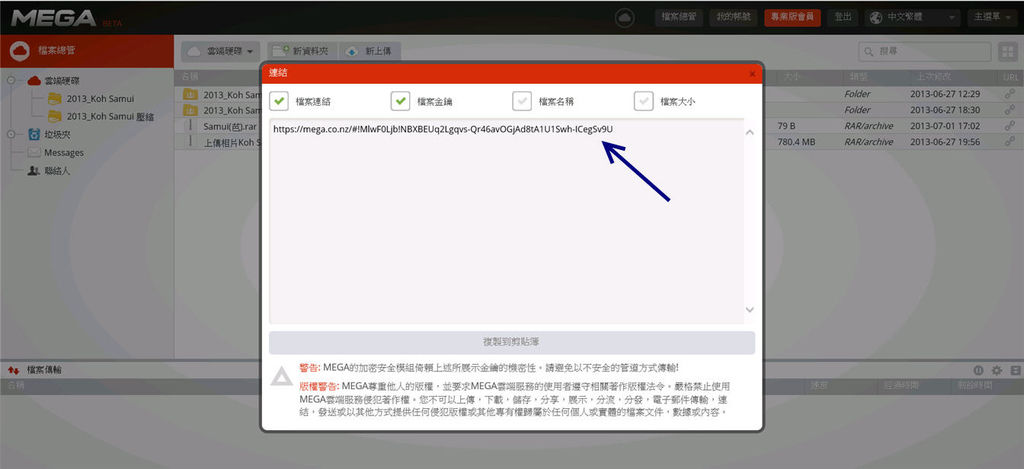Viewport: 1024px width, 469px height.
Task: Click the red cloud icon in sidebar header
Action: (20, 50)
